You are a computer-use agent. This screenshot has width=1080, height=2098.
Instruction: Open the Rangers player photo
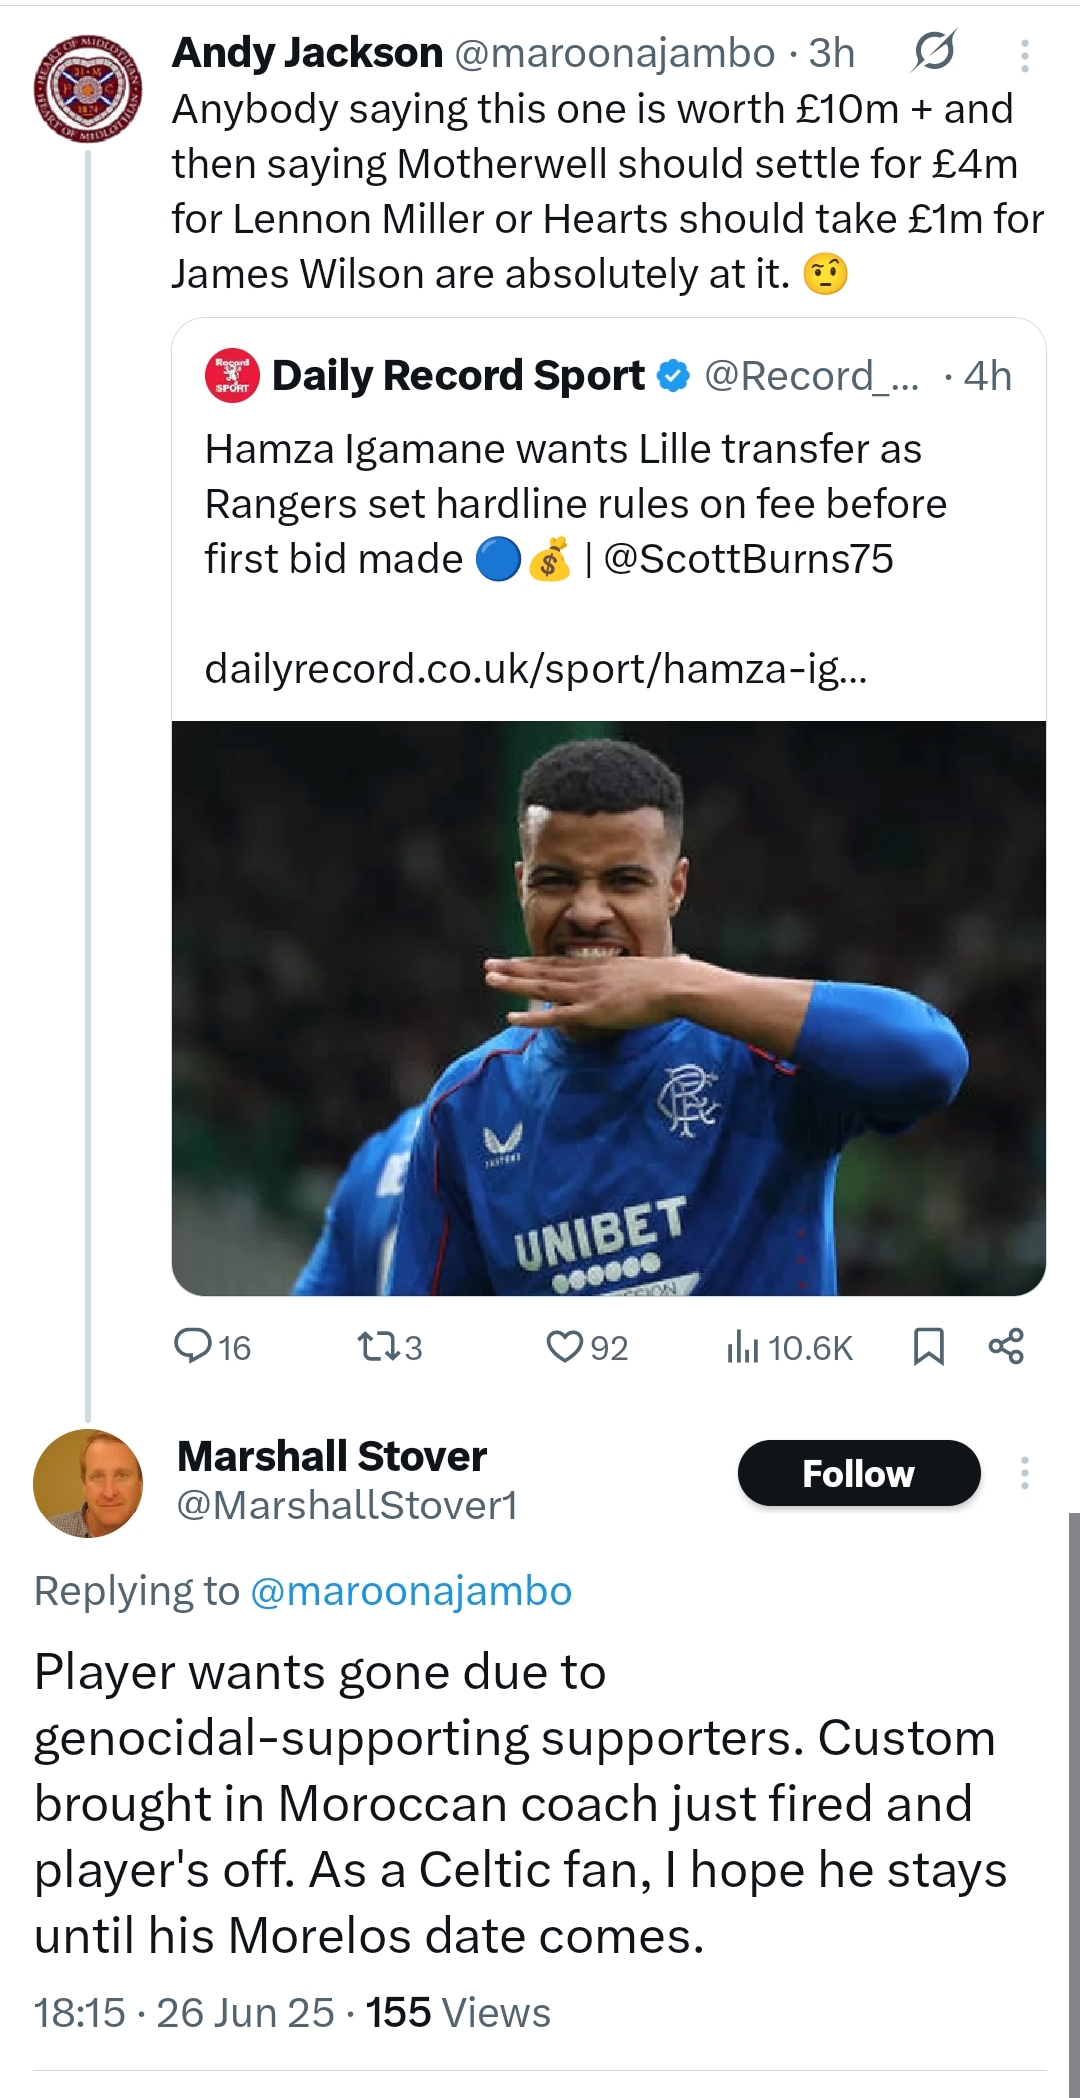[609, 1008]
